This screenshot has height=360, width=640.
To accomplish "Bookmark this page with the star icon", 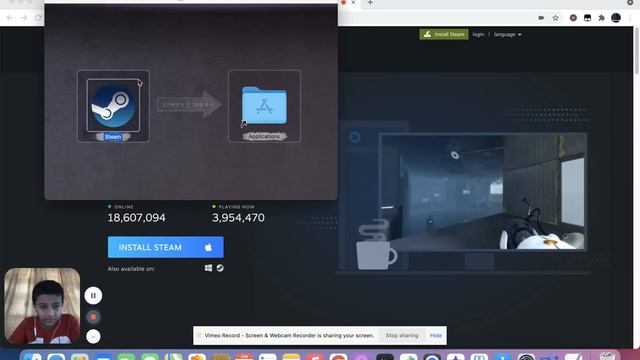I will pos(556,18).
